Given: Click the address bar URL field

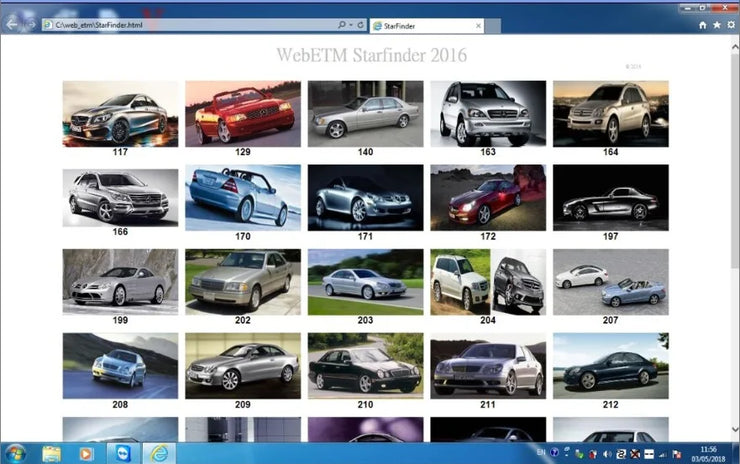Looking at the screenshot, I should point(180,23).
